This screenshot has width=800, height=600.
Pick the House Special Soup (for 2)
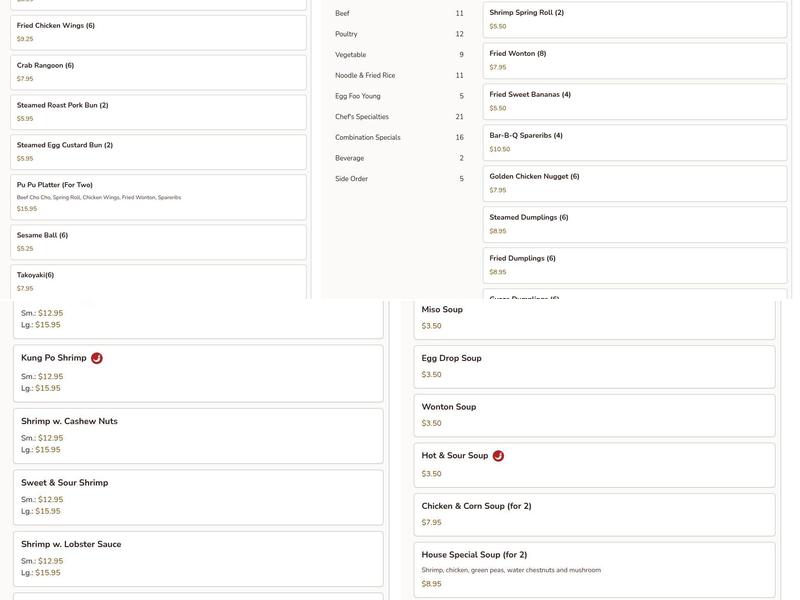[598, 569]
